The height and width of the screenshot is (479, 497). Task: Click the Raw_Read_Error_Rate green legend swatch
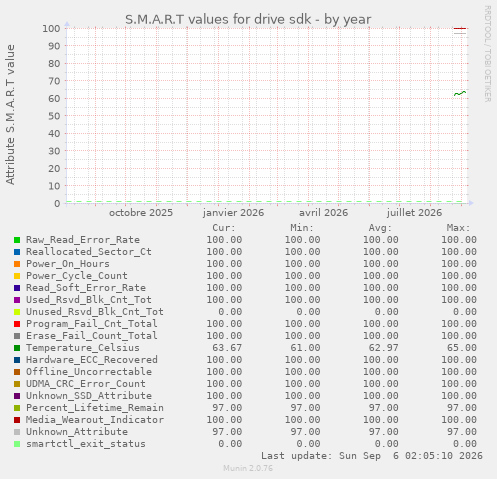pyautogui.click(x=17, y=240)
